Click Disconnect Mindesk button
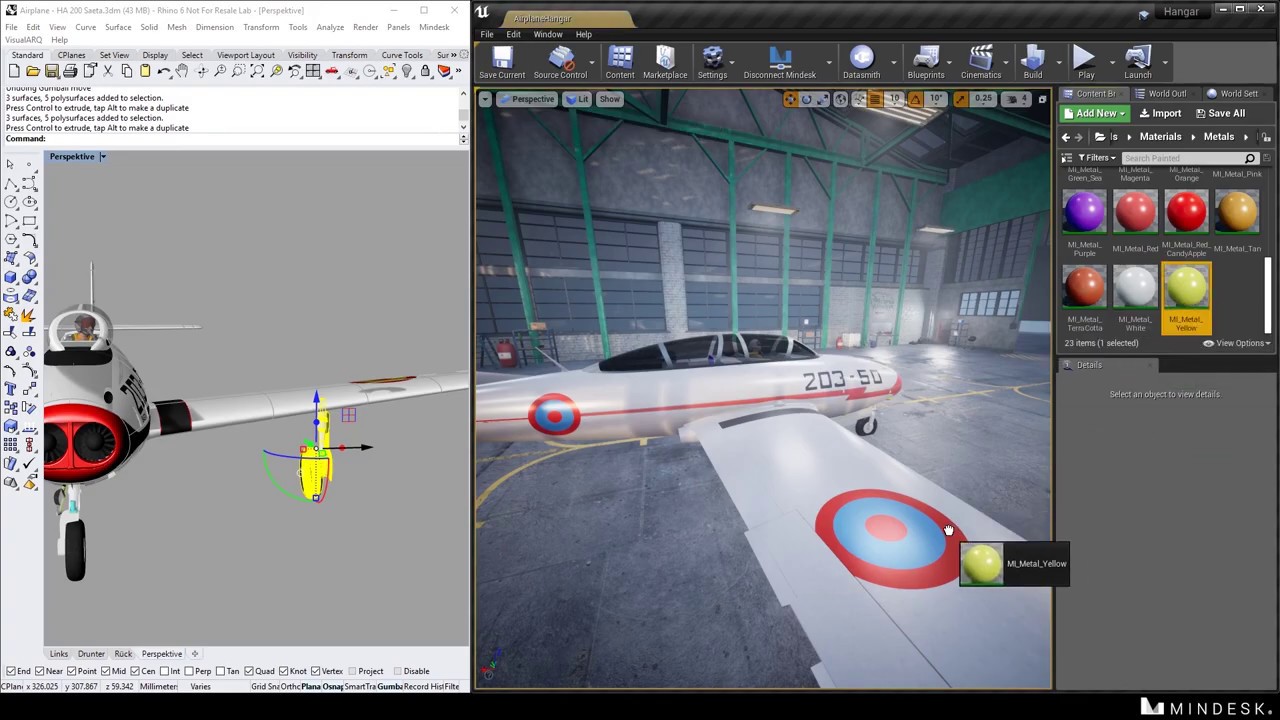The image size is (1280, 720). click(x=780, y=63)
